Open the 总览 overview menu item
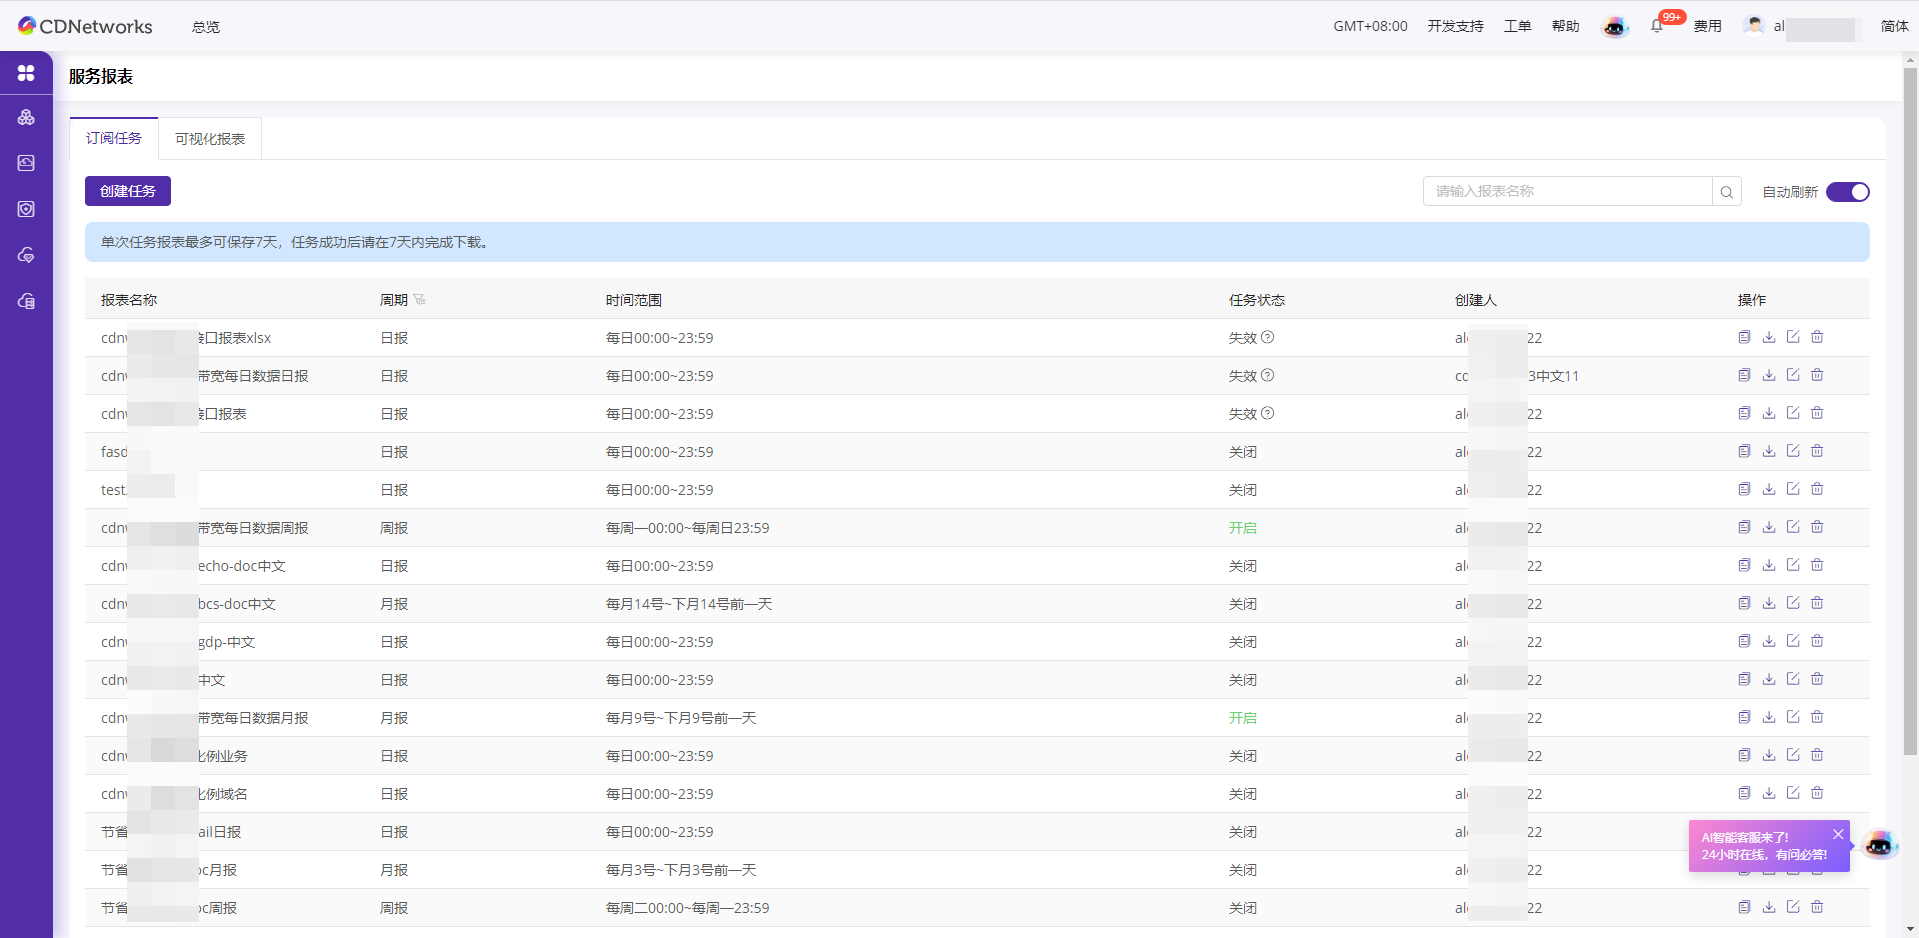This screenshot has width=1919, height=938. [206, 27]
